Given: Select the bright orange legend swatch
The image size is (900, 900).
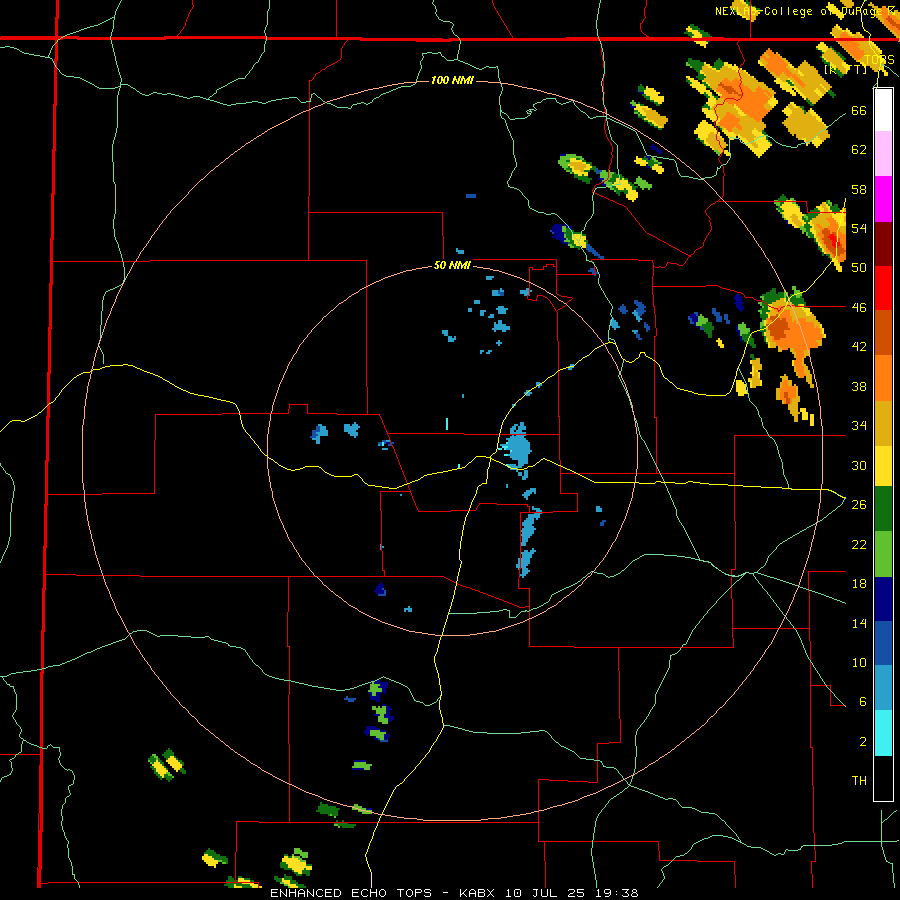Looking at the screenshot, I should [883, 377].
